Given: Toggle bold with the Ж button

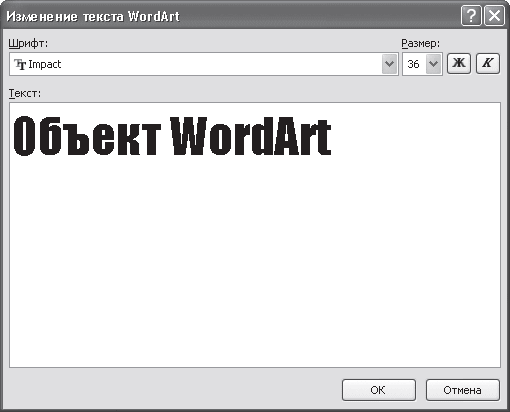Looking at the screenshot, I should click(x=459, y=63).
